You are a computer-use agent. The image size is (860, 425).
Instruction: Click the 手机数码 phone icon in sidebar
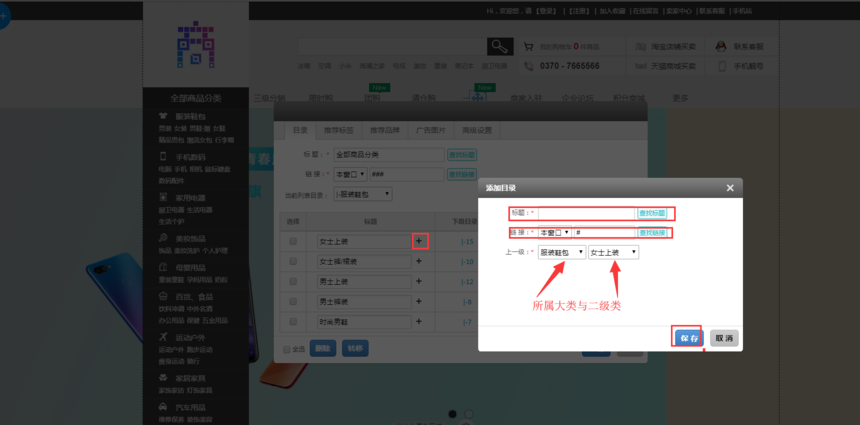coord(163,156)
